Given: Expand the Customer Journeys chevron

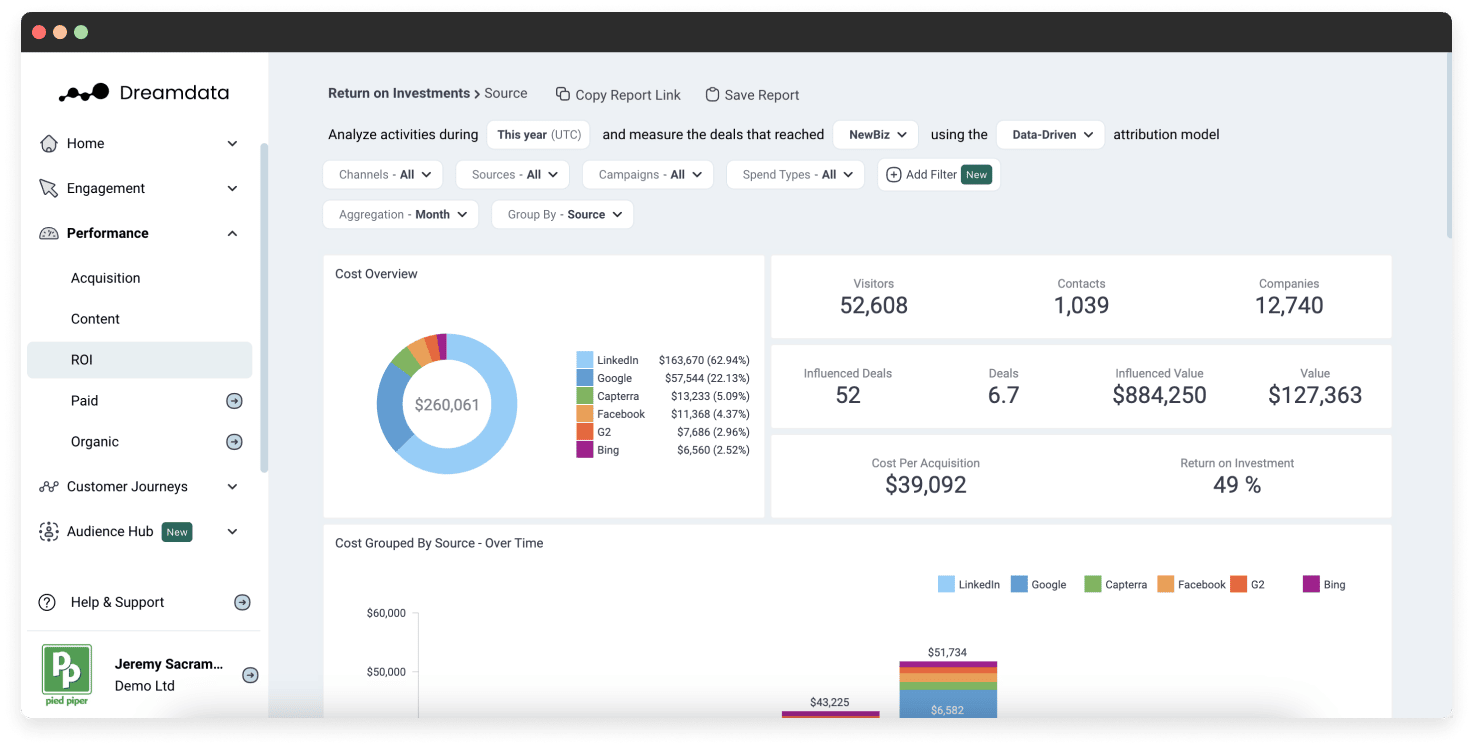Looking at the screenshot, I should [232, 487].
